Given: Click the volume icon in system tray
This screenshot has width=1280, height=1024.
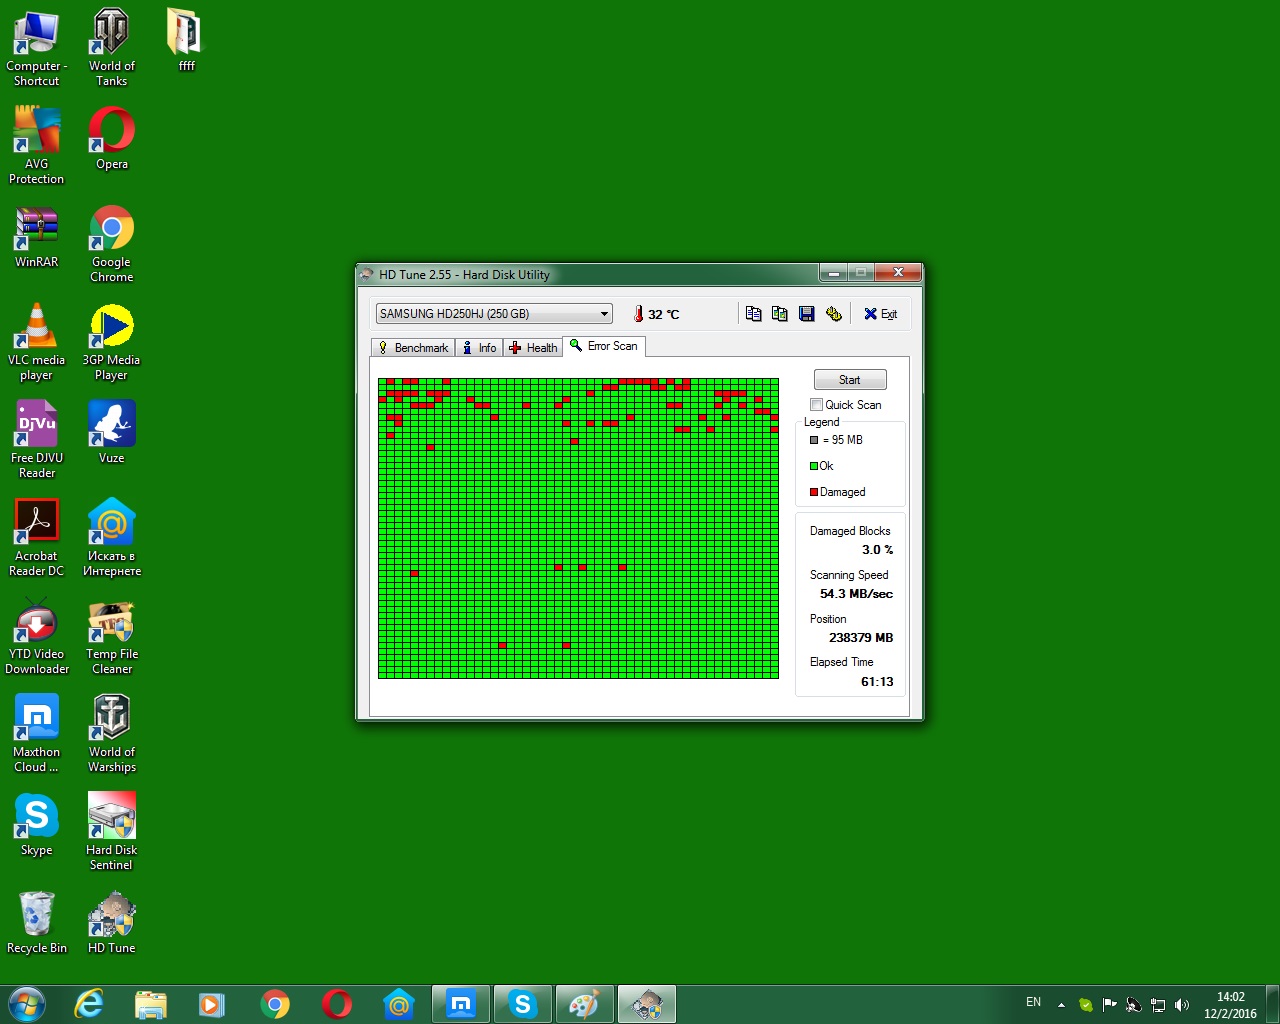Looking at the screenshot, I should point(1182,1005).
